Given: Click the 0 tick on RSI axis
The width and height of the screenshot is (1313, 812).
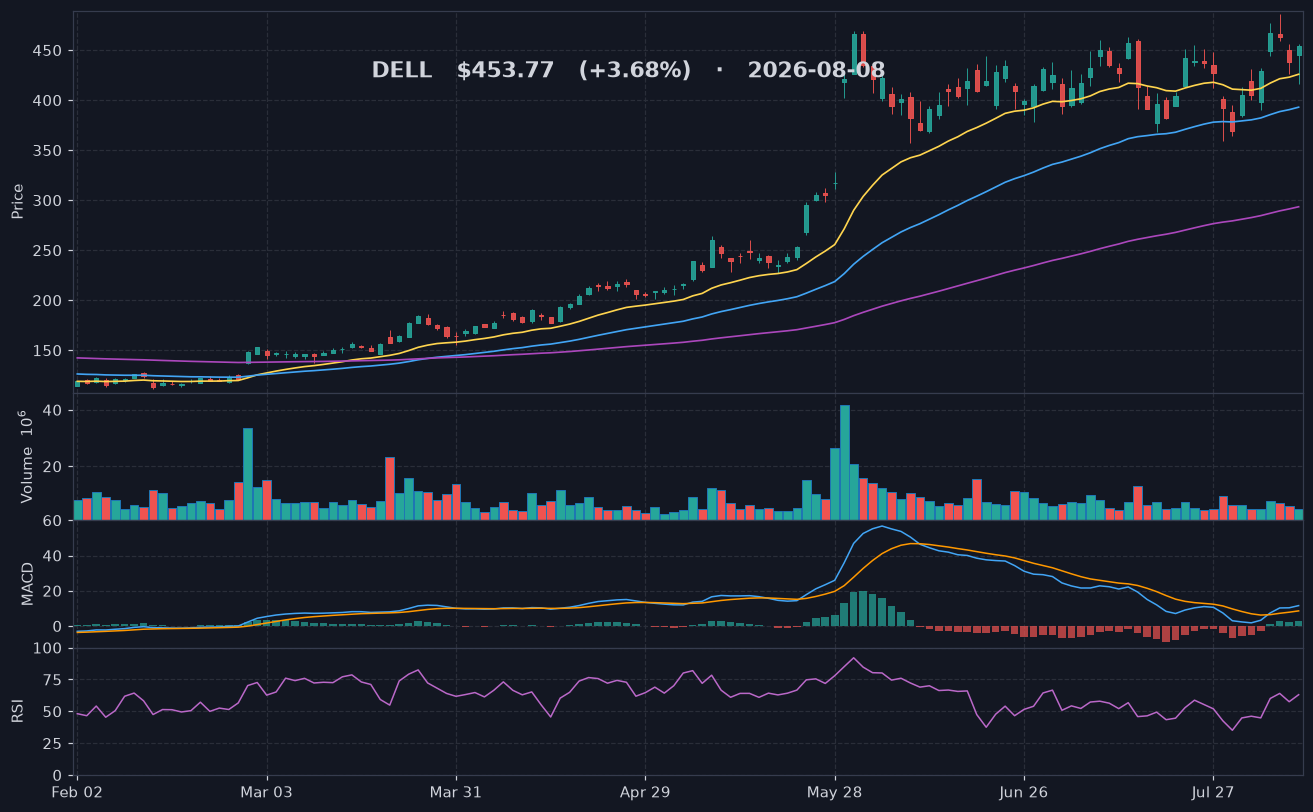Looking at the screenshot, I should point(58,775).
